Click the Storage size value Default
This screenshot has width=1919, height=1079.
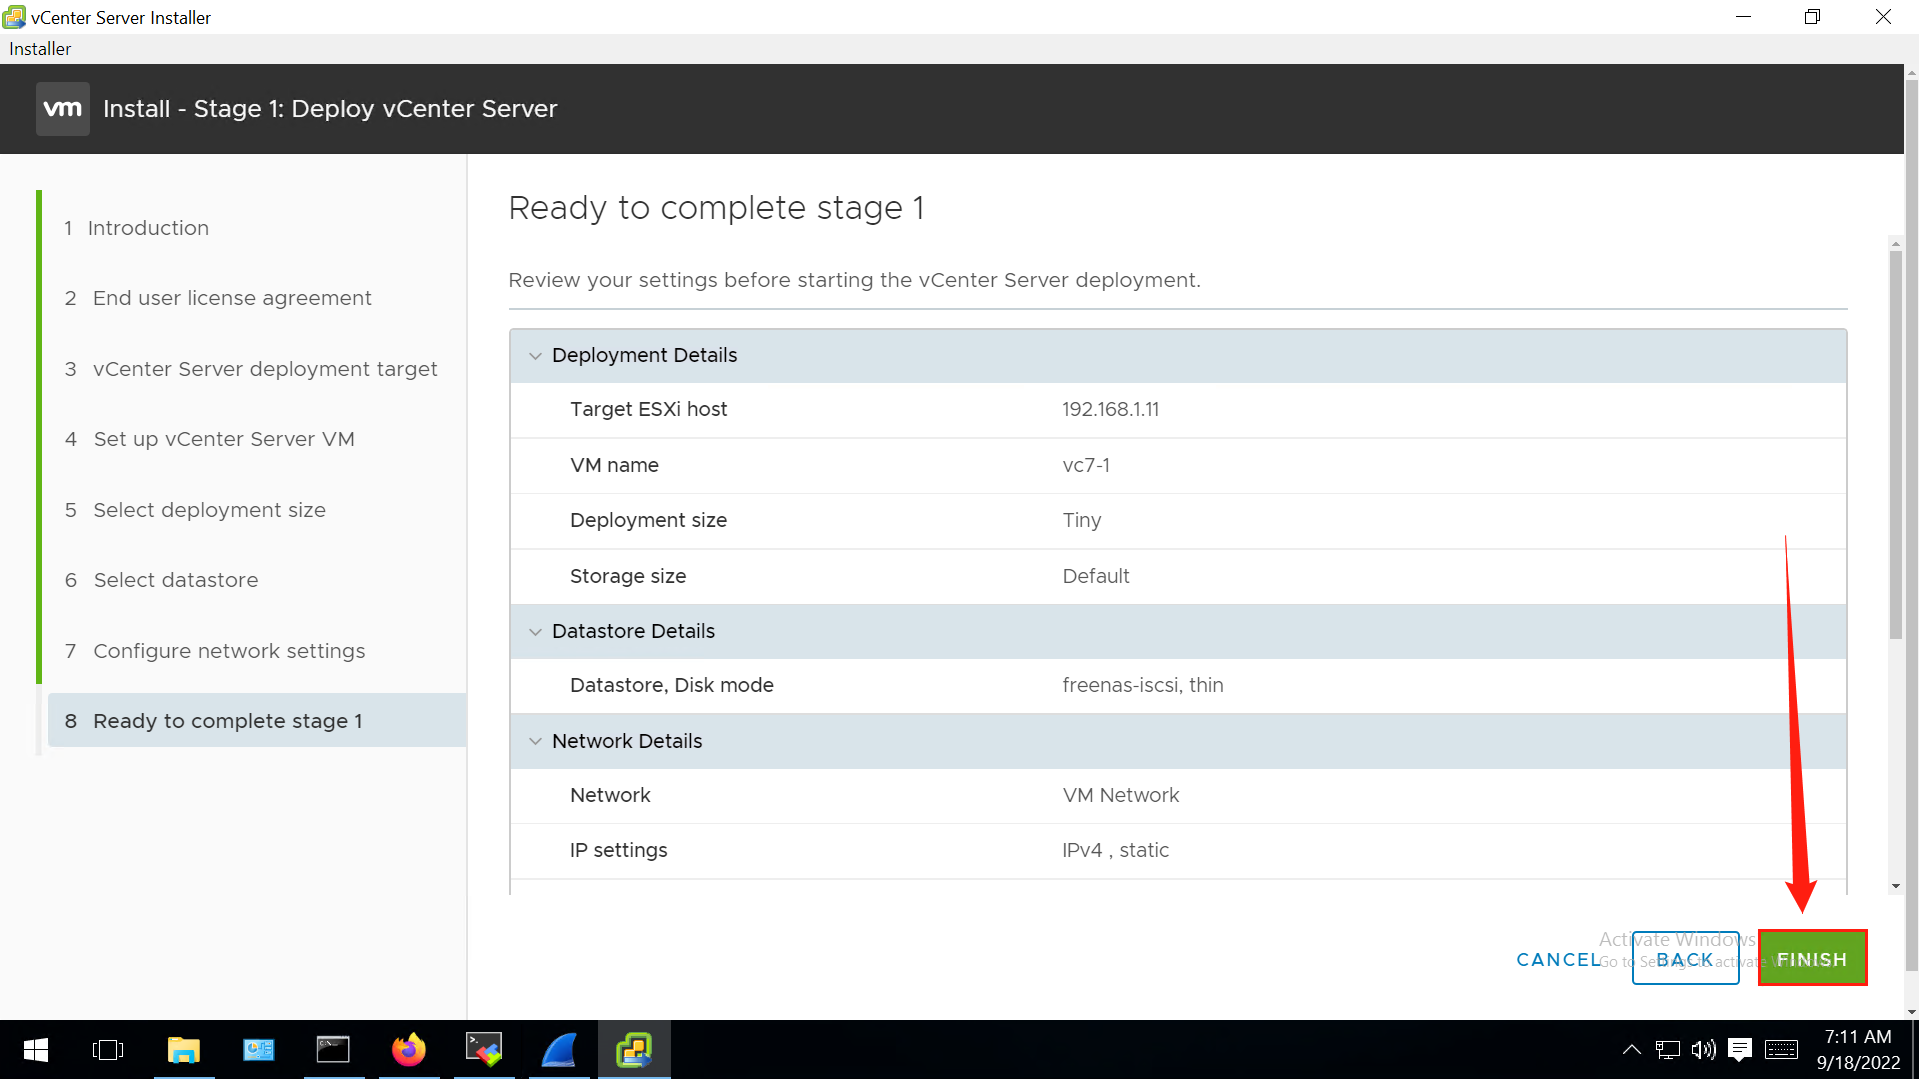pyautogui.click(x=1096, y=577)
